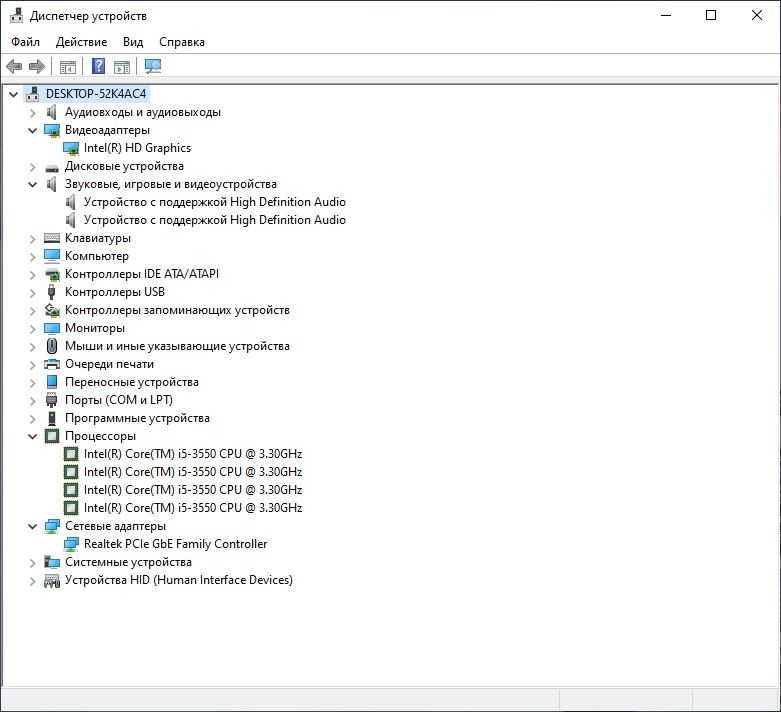Select the first High Definition Audio device

click(x=215, y=202)
